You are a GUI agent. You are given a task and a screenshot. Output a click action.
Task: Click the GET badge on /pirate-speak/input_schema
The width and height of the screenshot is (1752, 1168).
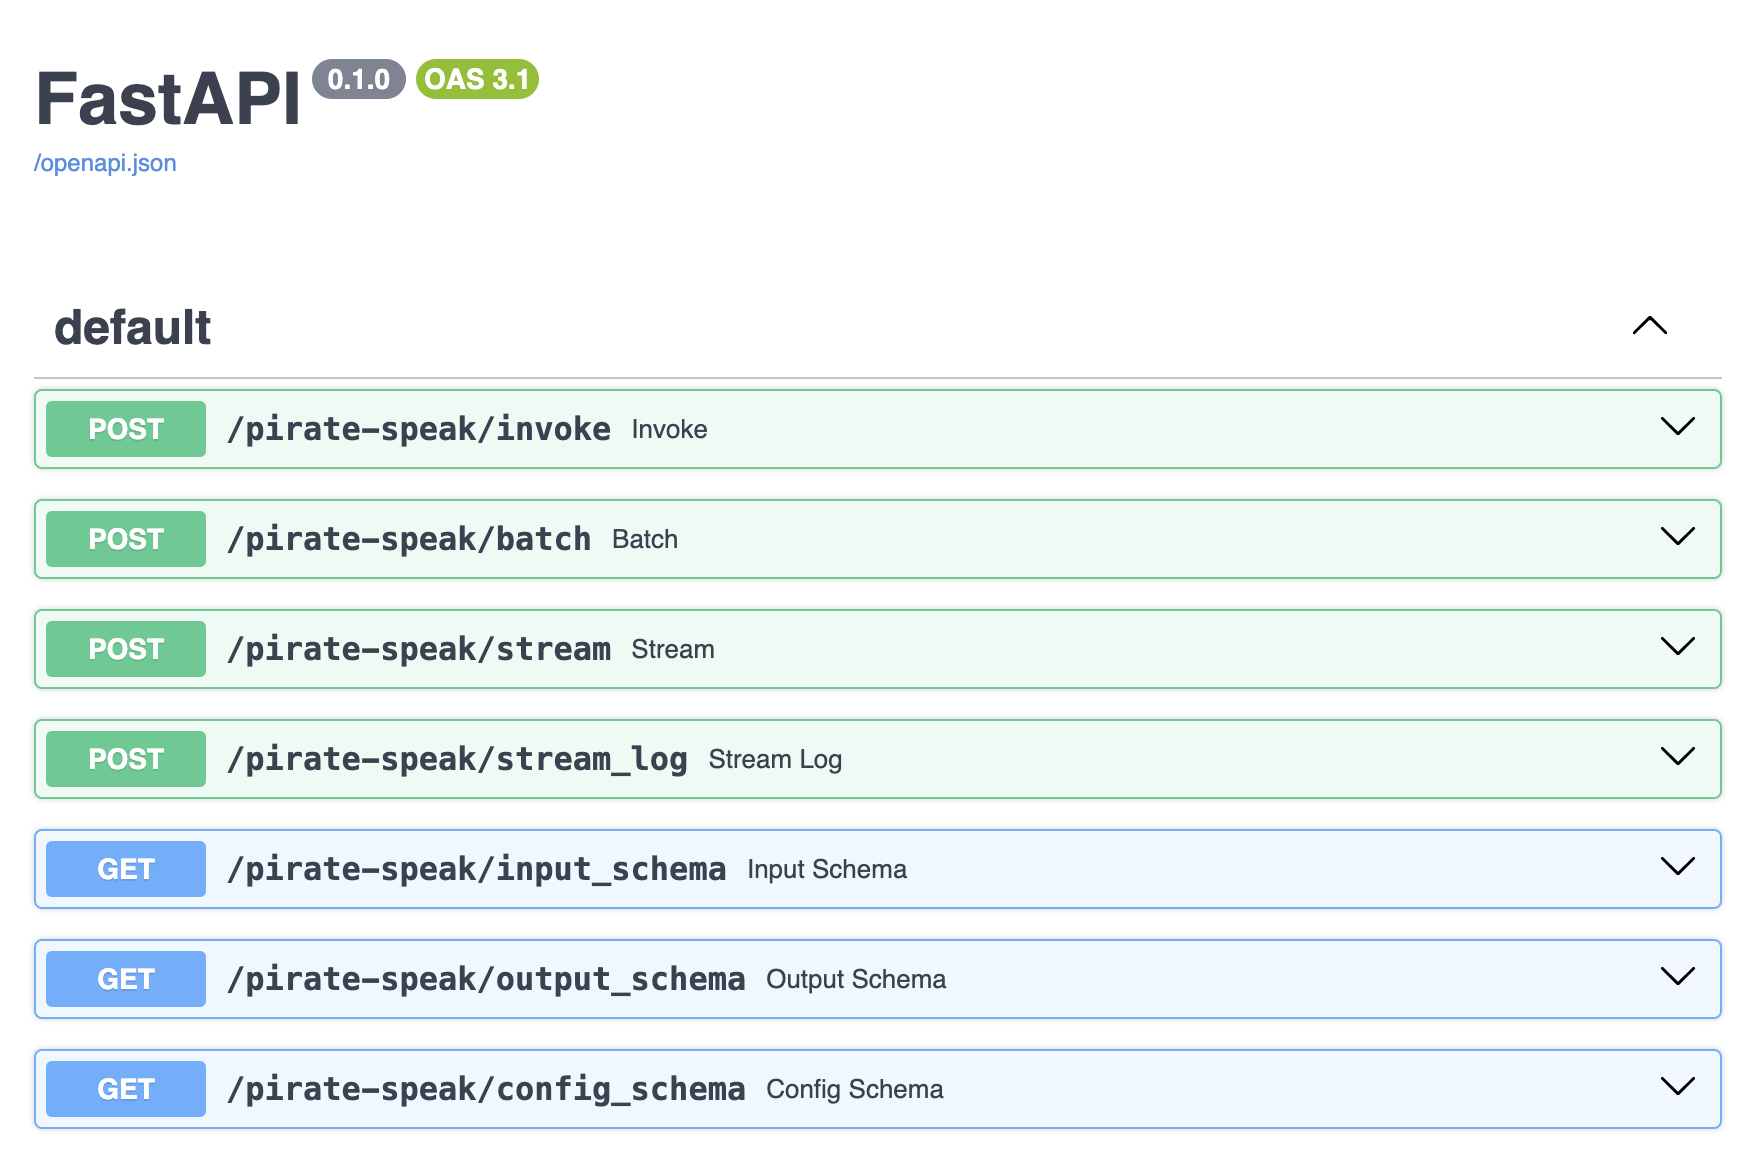(124, 868)
